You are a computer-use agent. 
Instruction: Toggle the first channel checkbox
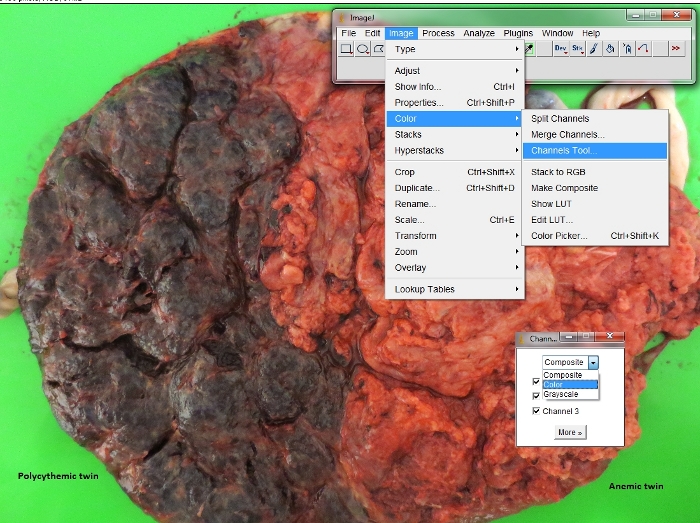537,380
